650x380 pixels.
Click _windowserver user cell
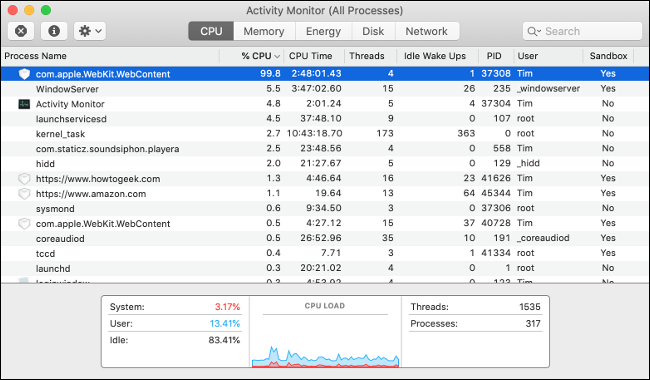coord(548,89)
